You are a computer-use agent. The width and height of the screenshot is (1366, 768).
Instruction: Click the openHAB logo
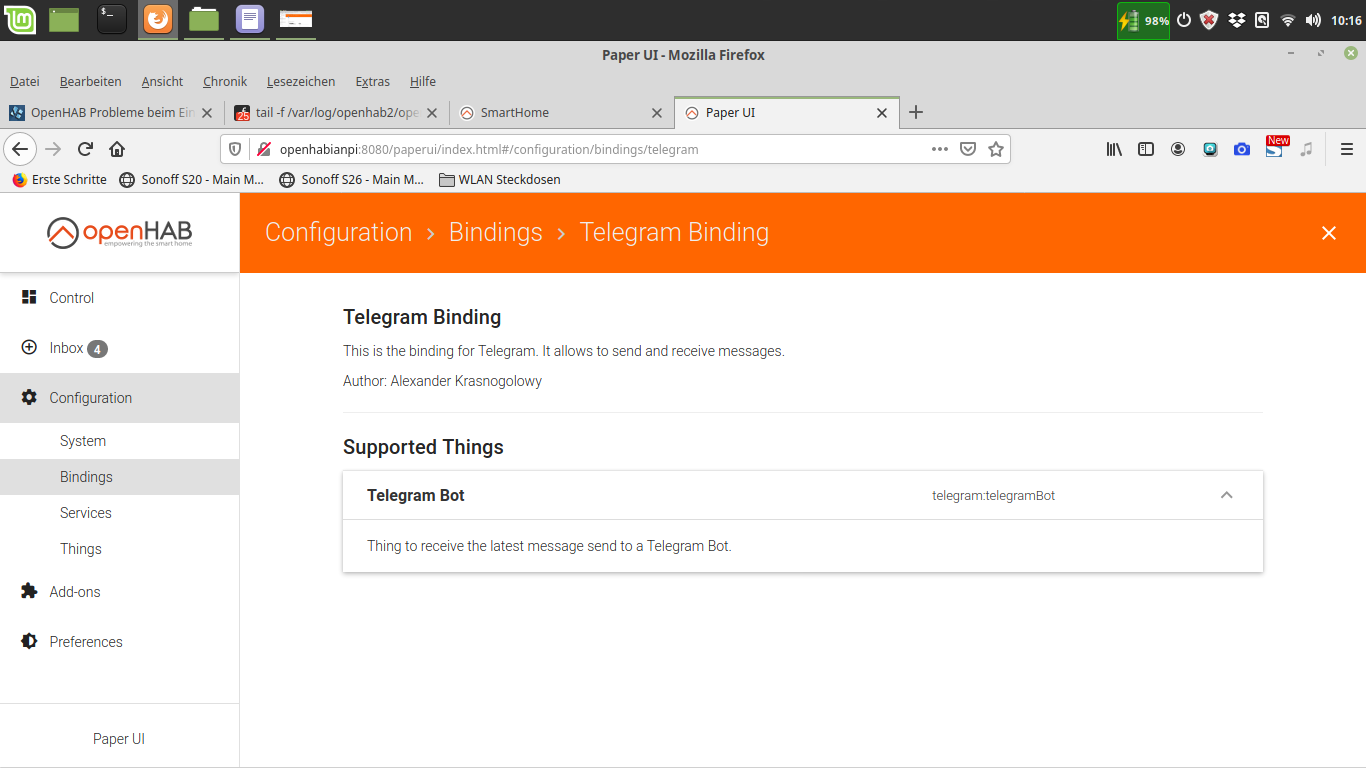119,232
